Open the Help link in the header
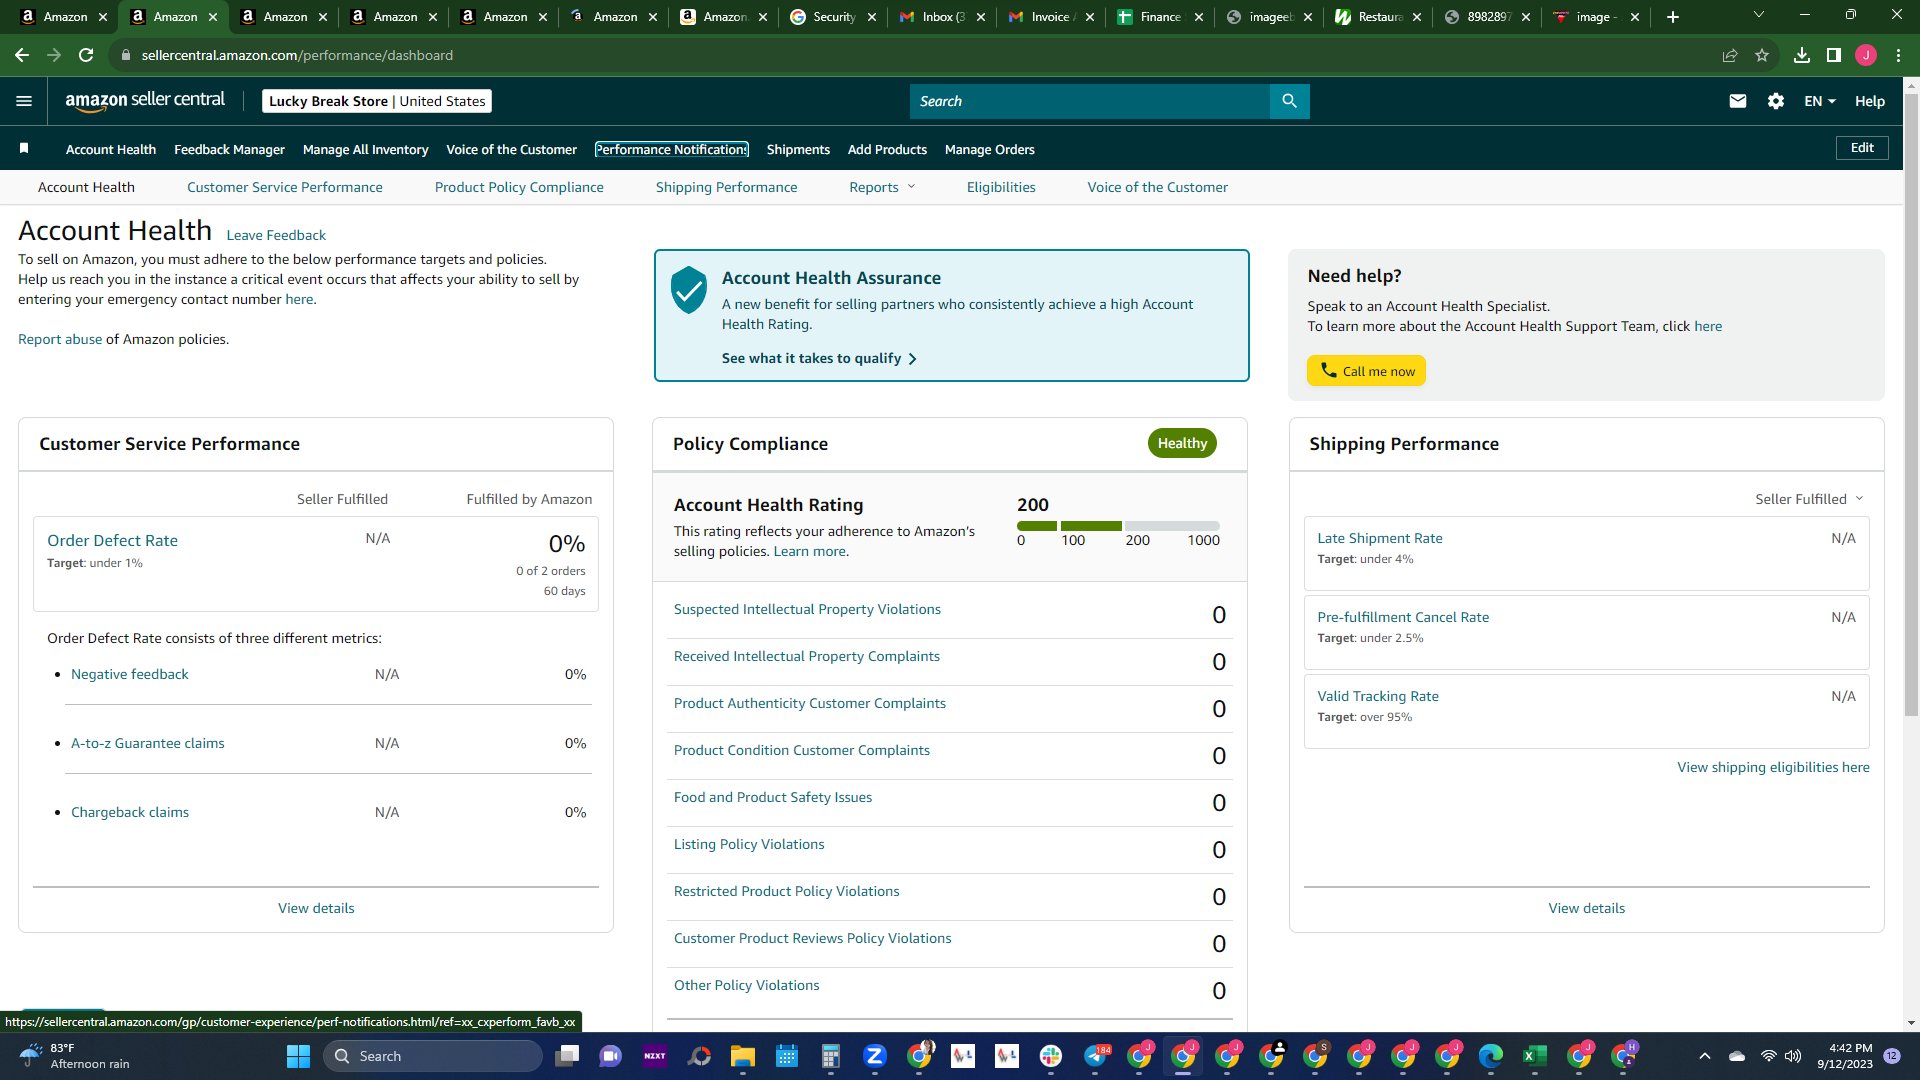Image resolution: width=1920 pixels, height=1080 pixels. pos(1870,101)
